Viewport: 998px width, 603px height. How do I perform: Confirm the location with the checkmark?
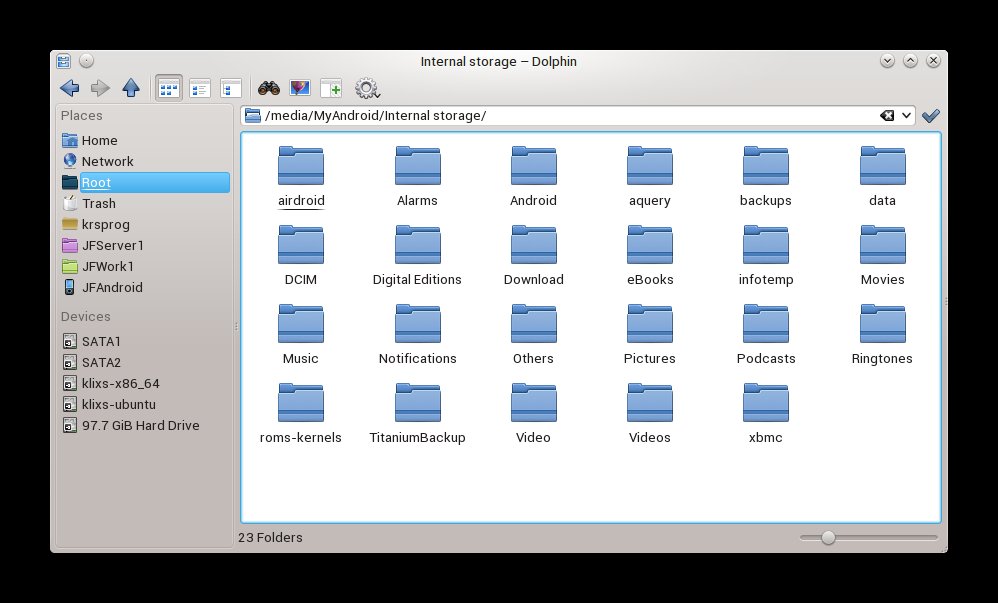[x=931, y=115]
